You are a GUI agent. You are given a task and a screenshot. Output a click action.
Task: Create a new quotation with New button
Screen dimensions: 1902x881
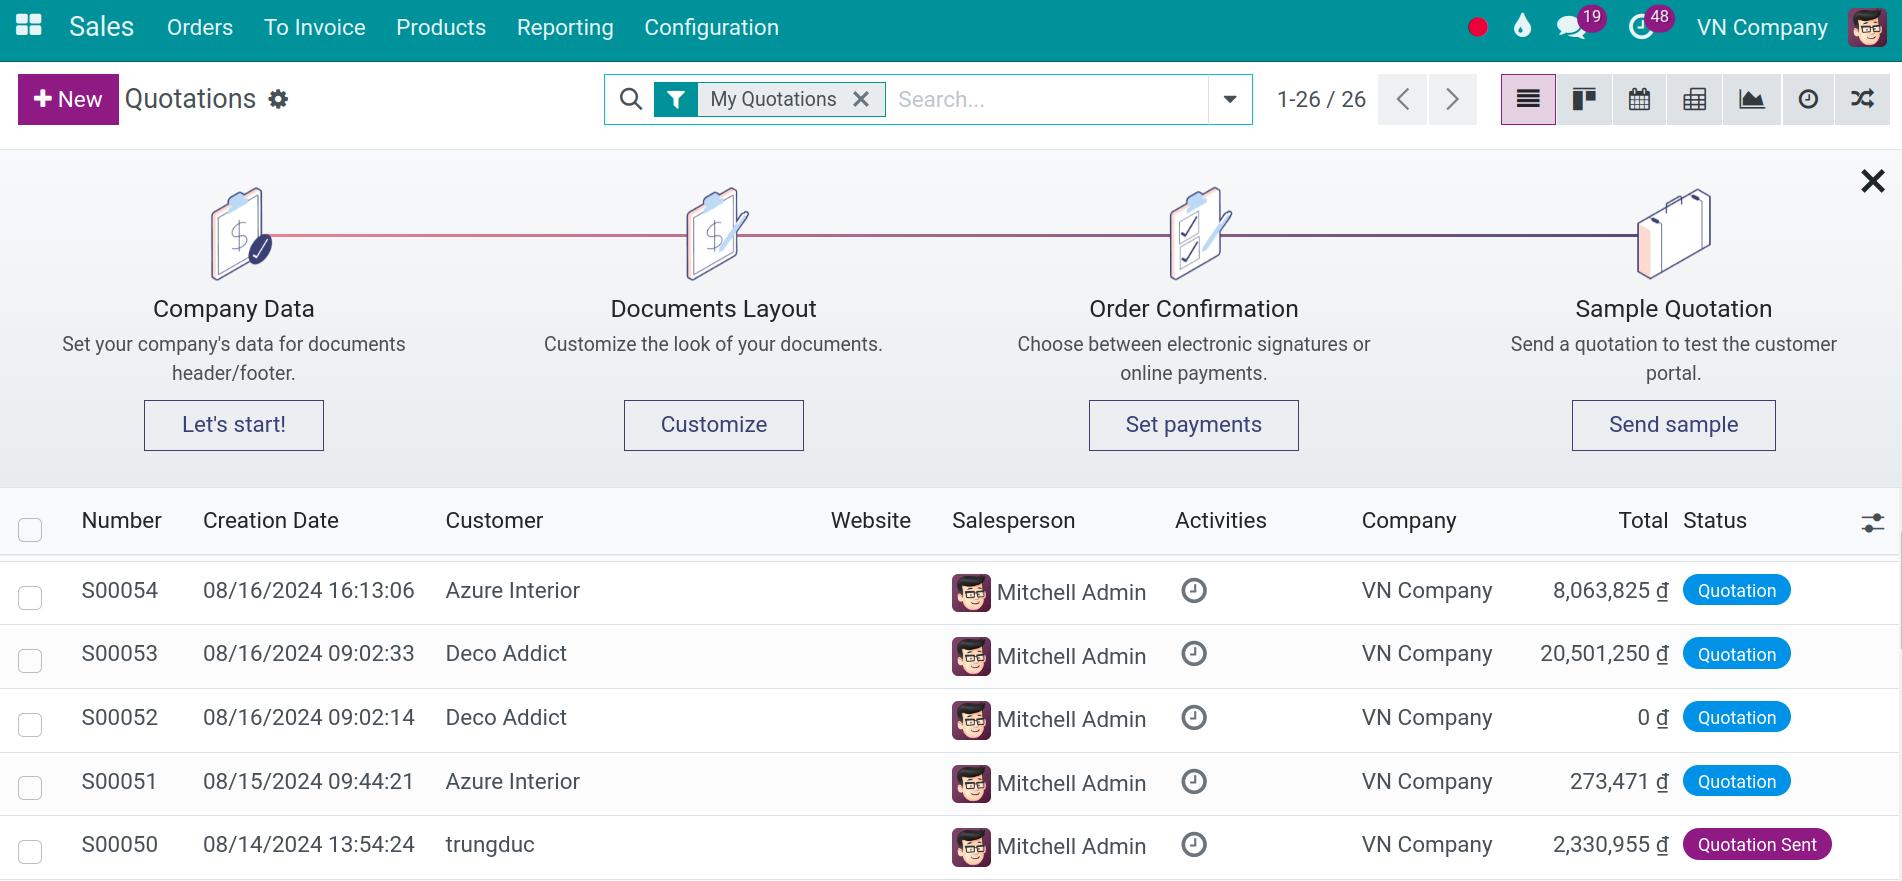pos(68,99)
